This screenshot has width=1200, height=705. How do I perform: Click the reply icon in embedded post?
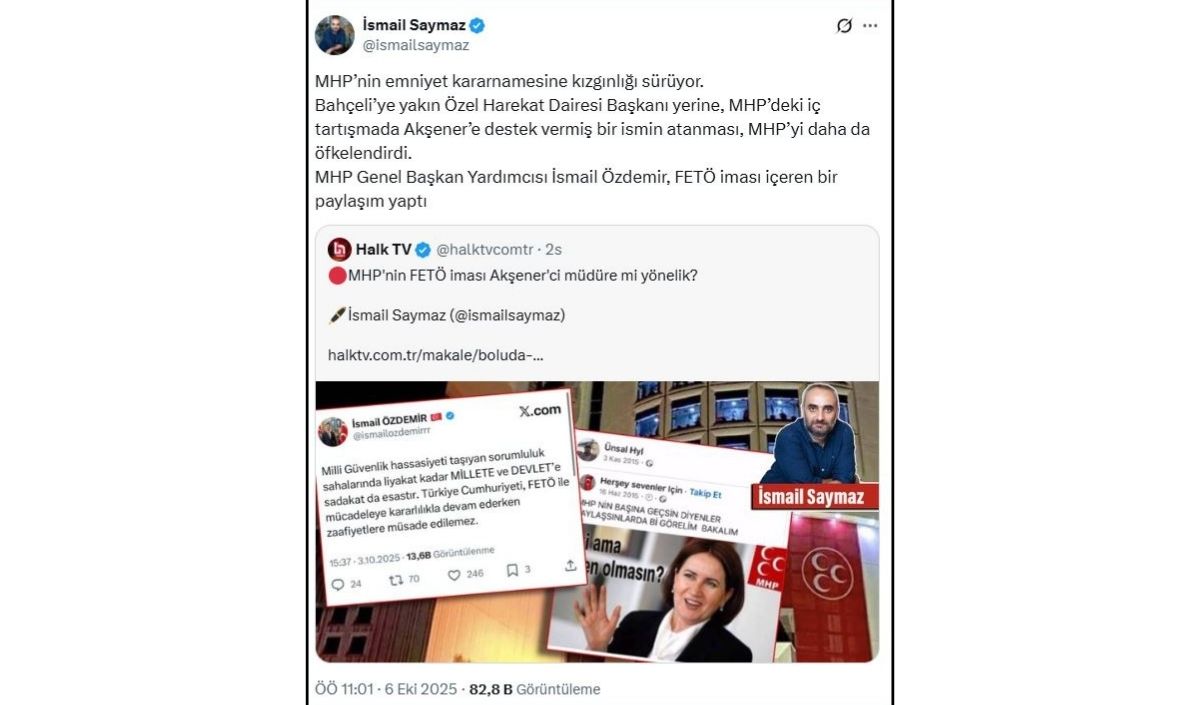[x=338, y=583]
